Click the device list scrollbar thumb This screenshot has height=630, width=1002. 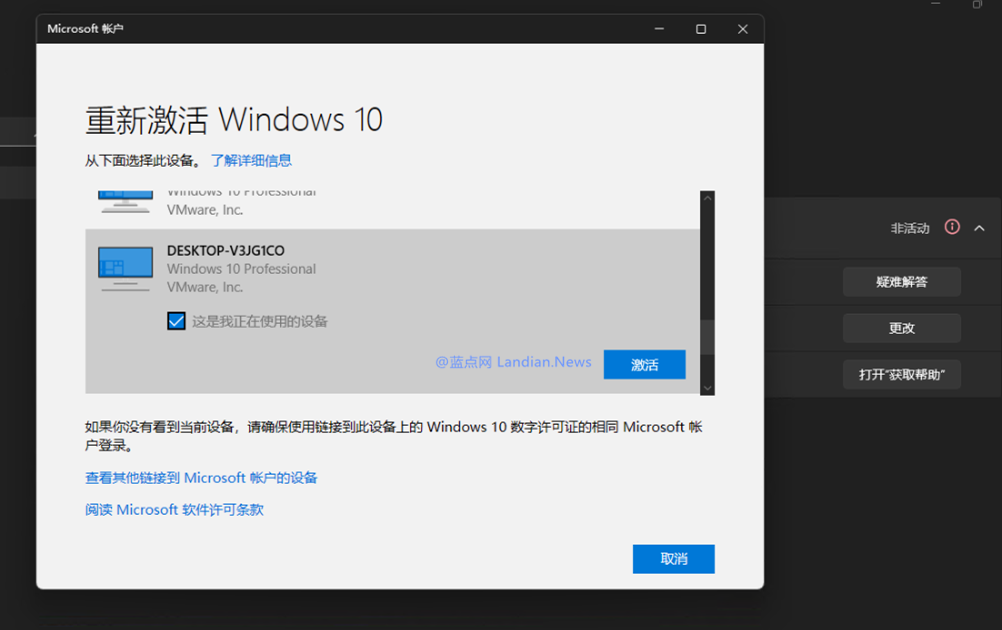tap(707, 337)
